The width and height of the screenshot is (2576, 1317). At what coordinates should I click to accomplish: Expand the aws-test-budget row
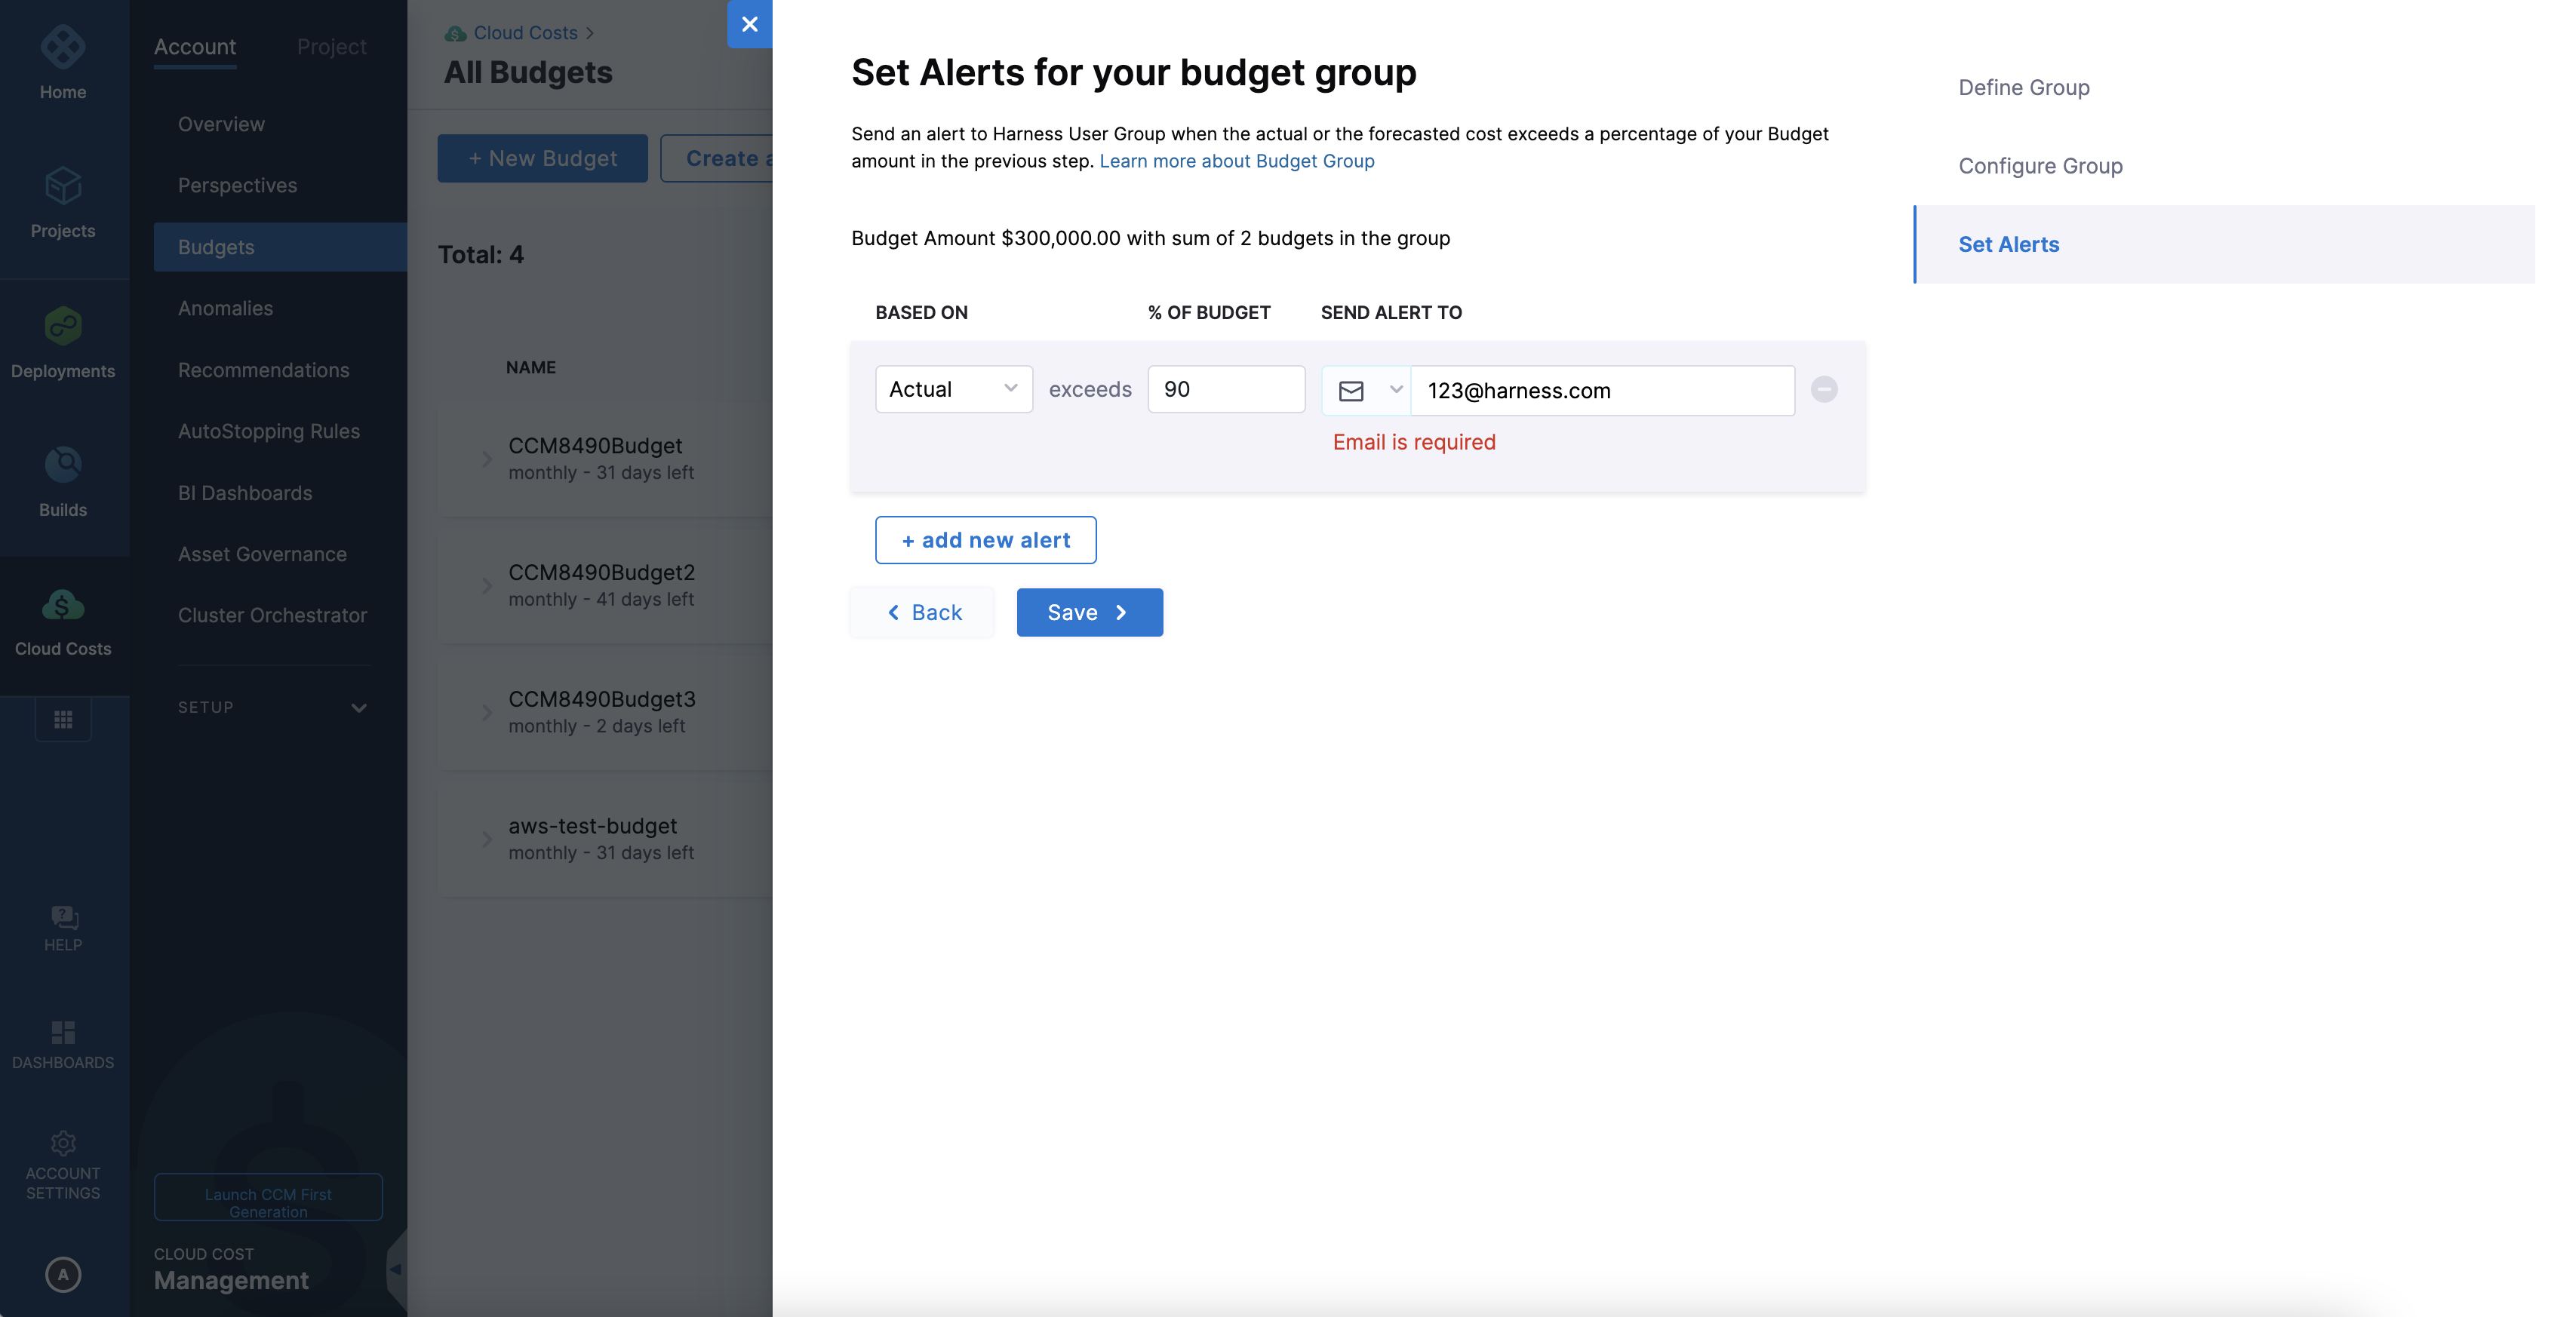[x=487, y=839]
